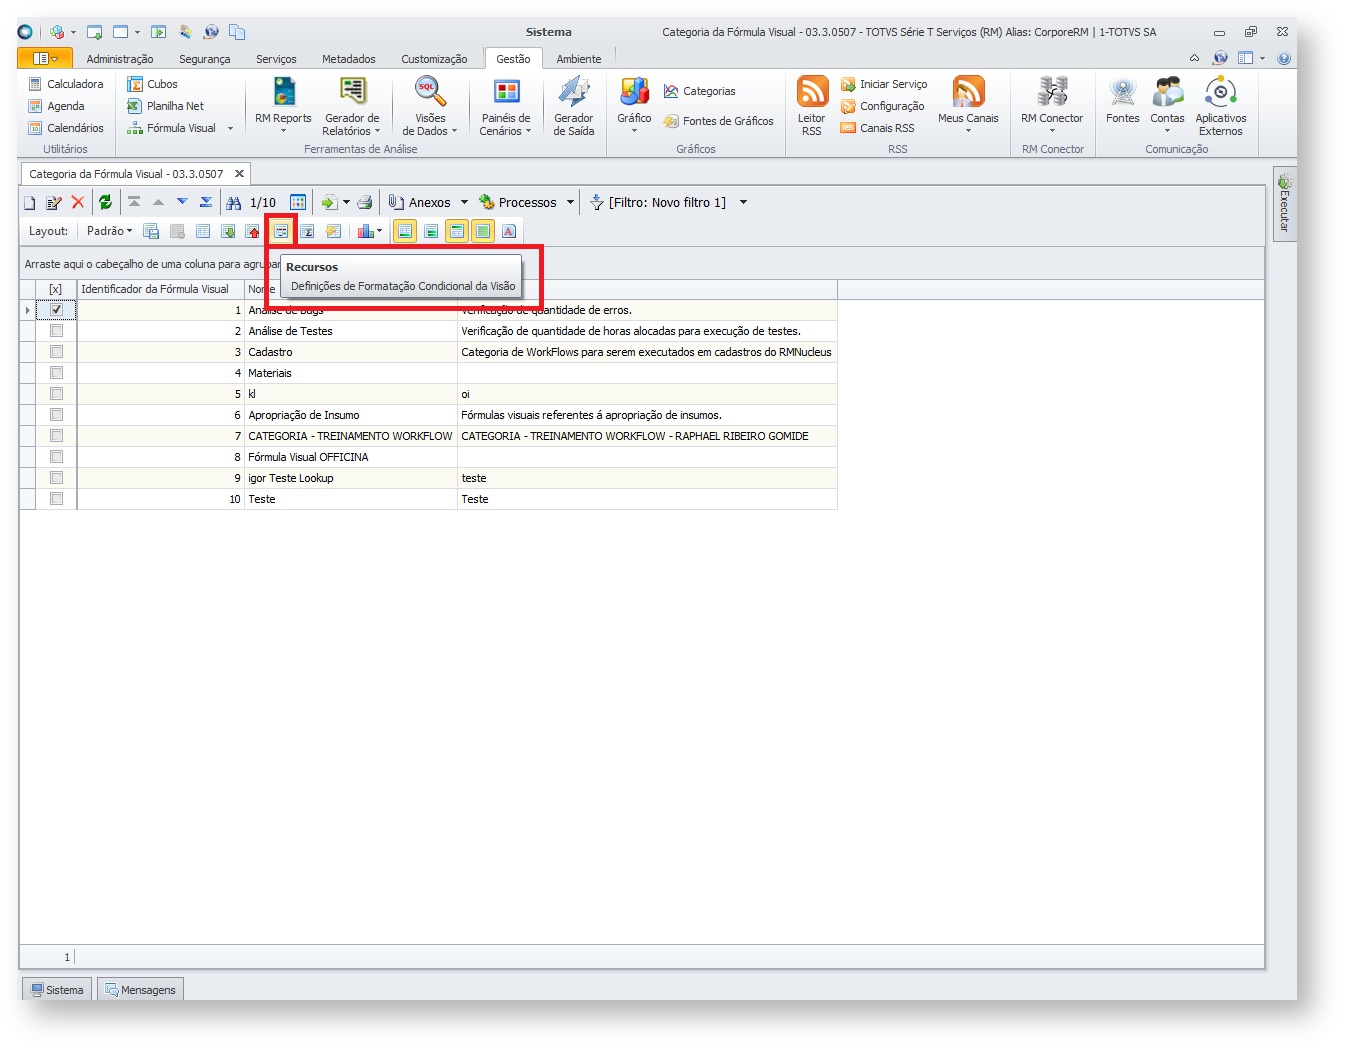Screen dimensions: 1345x1048
Task: Open Planilha Net spreadsheet tool
Action: coord(165,106)
